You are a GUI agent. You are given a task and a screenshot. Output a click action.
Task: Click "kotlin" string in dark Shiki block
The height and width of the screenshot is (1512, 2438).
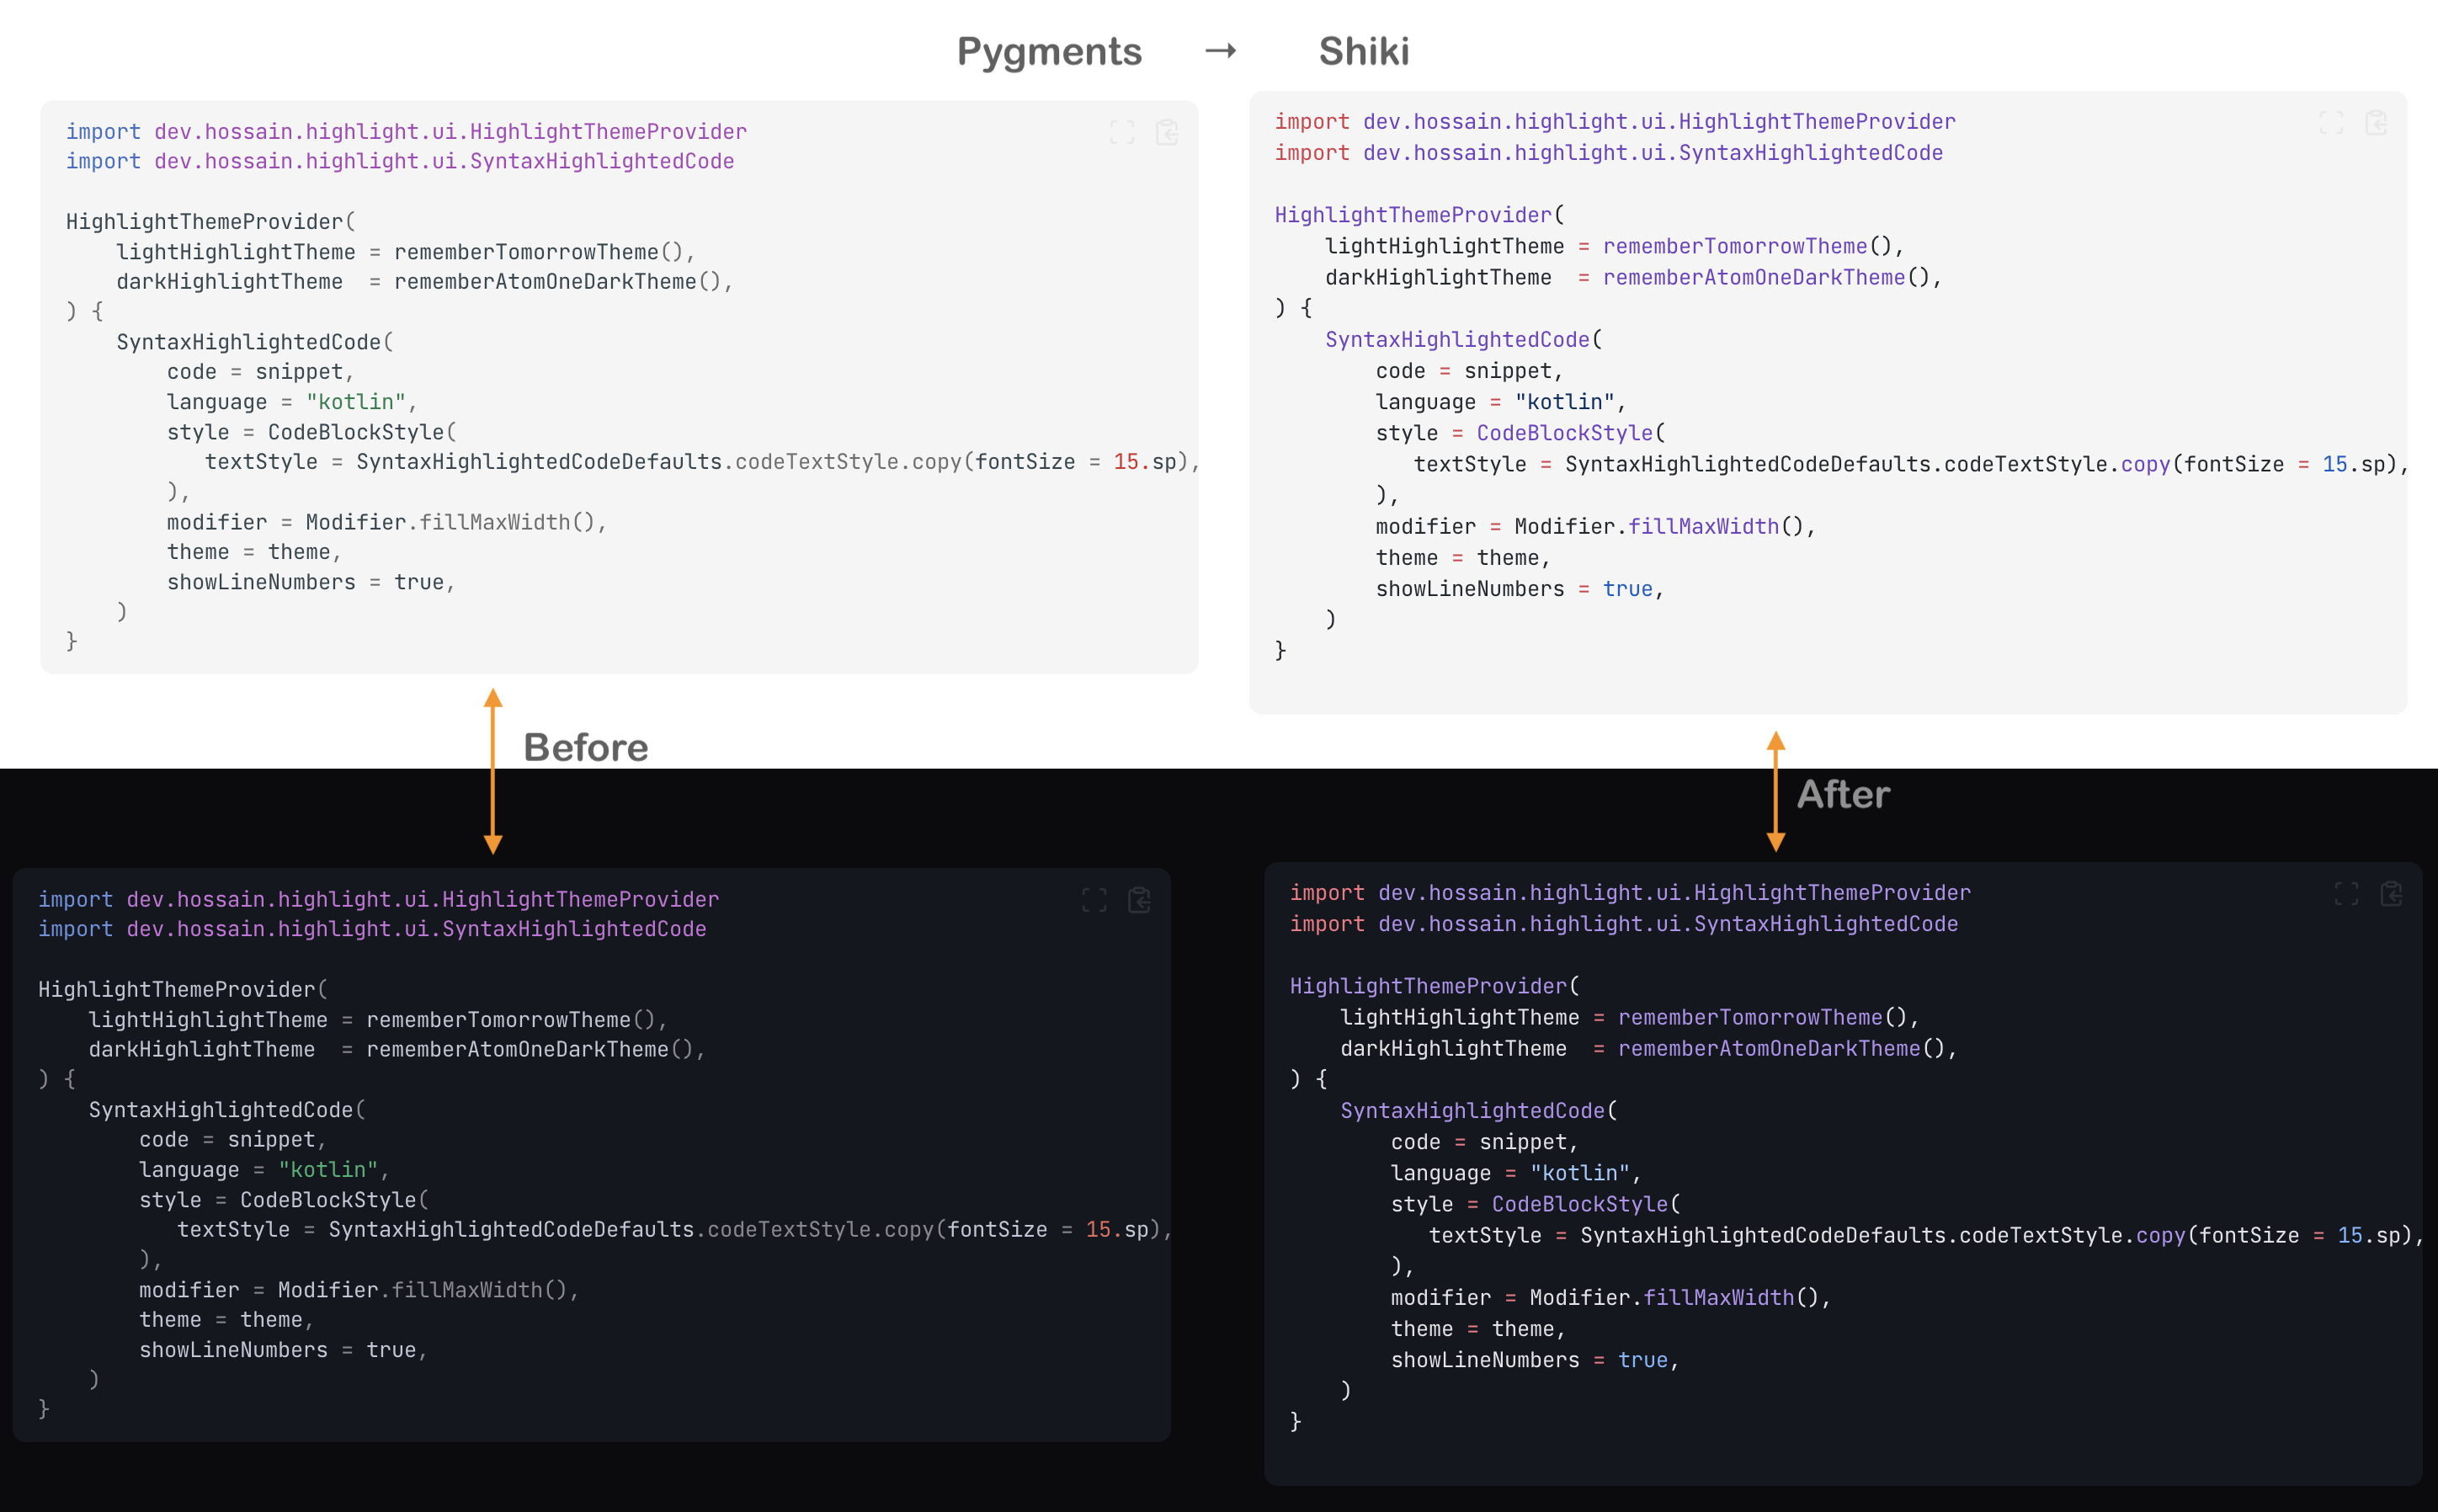1579,1173
